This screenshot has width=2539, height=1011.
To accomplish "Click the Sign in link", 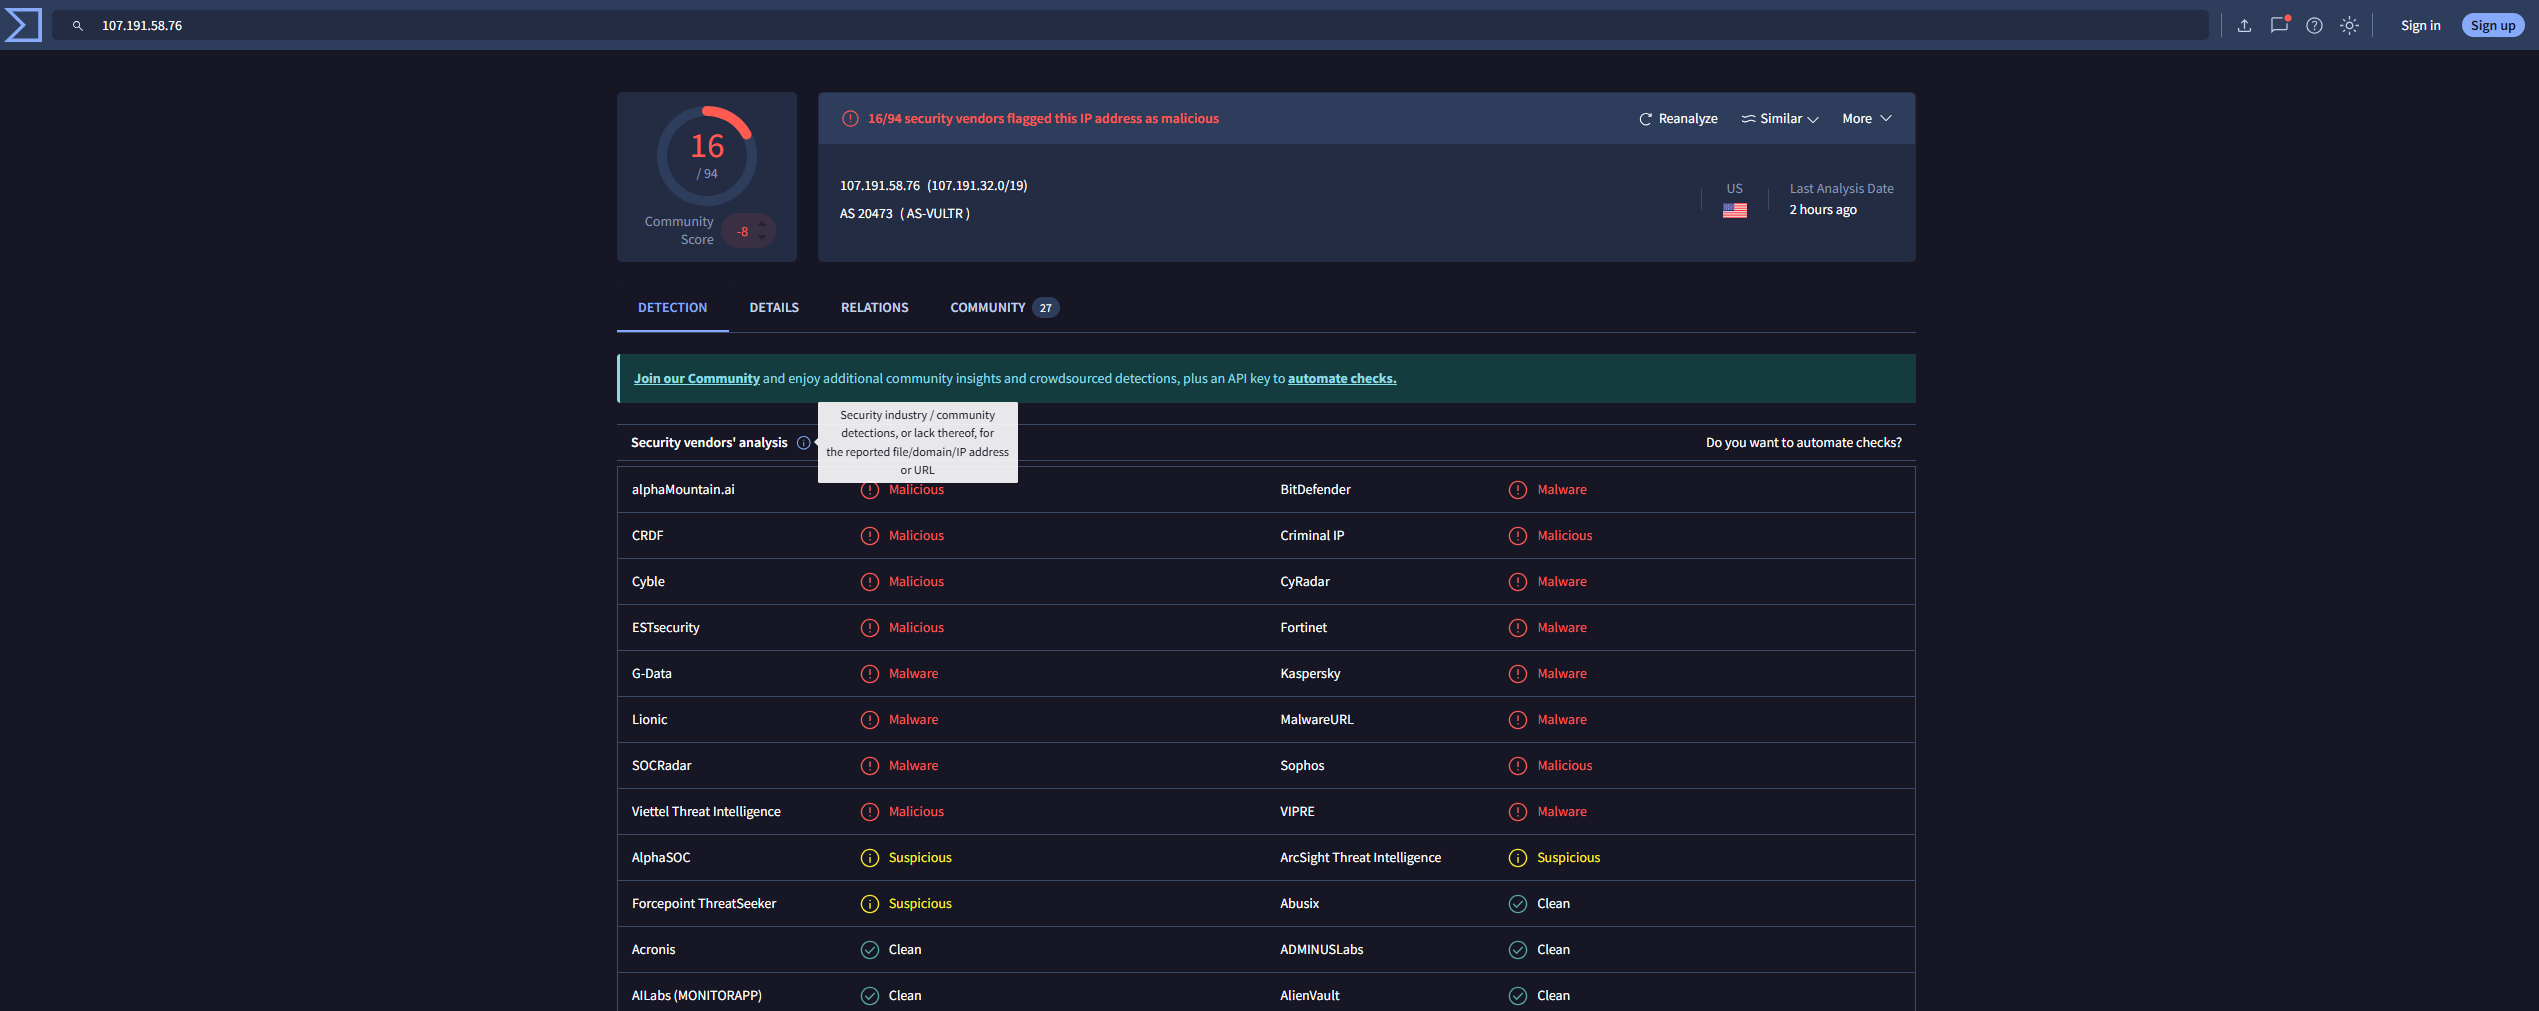I will pos(2420,26).
